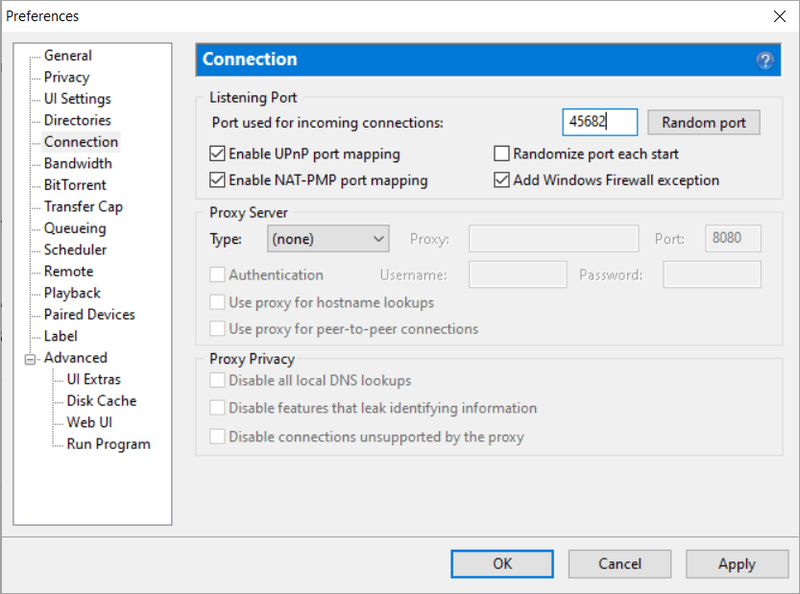The image size is (800, 594).
Task: Open the Privacy preferences page
Action: (x=67, y=77)
